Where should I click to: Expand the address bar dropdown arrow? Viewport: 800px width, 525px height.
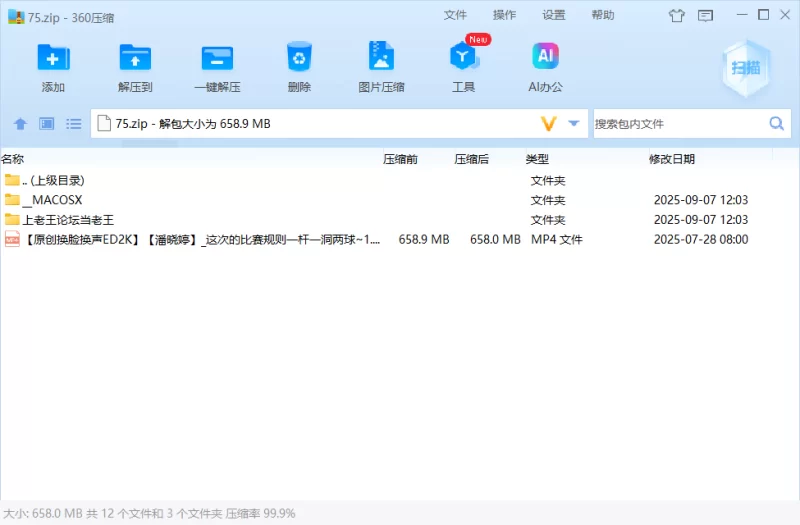[x=574, y=123]
